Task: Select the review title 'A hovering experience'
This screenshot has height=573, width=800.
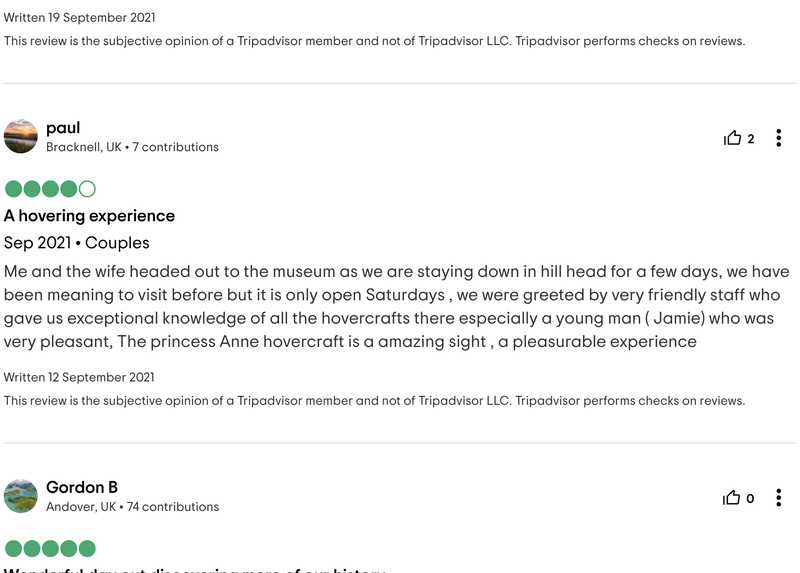Action: tap(89, 216)
